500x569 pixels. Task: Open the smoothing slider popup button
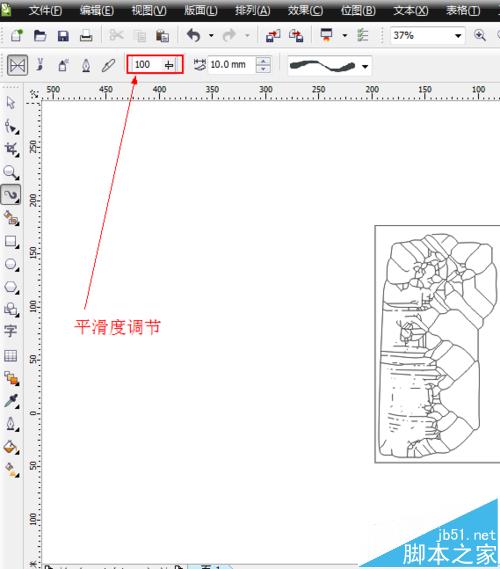click(169, 65)
